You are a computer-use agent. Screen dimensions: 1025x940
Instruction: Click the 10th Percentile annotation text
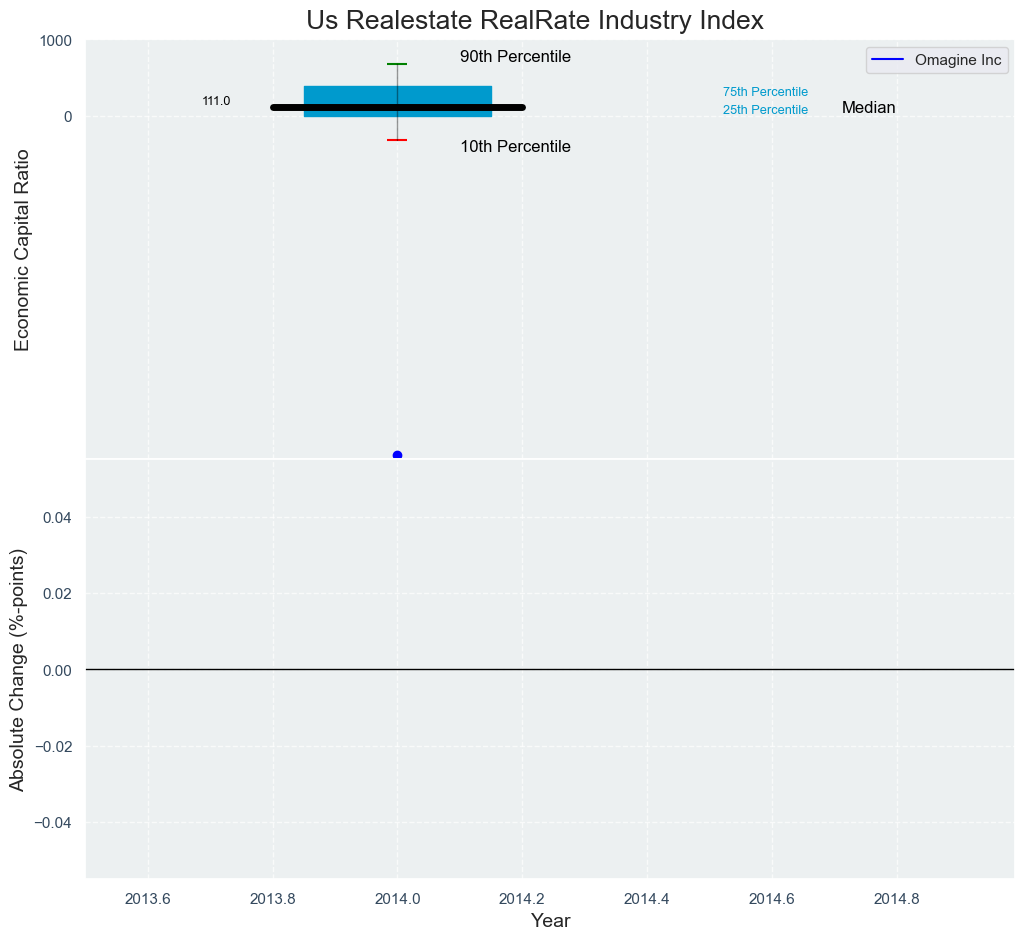(515, 147)
